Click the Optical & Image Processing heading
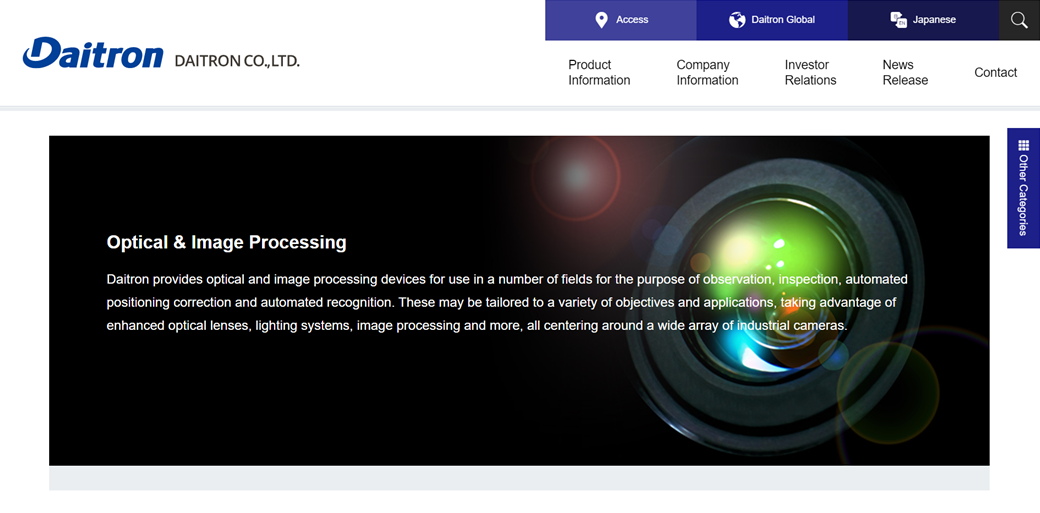 pos(226,242)
